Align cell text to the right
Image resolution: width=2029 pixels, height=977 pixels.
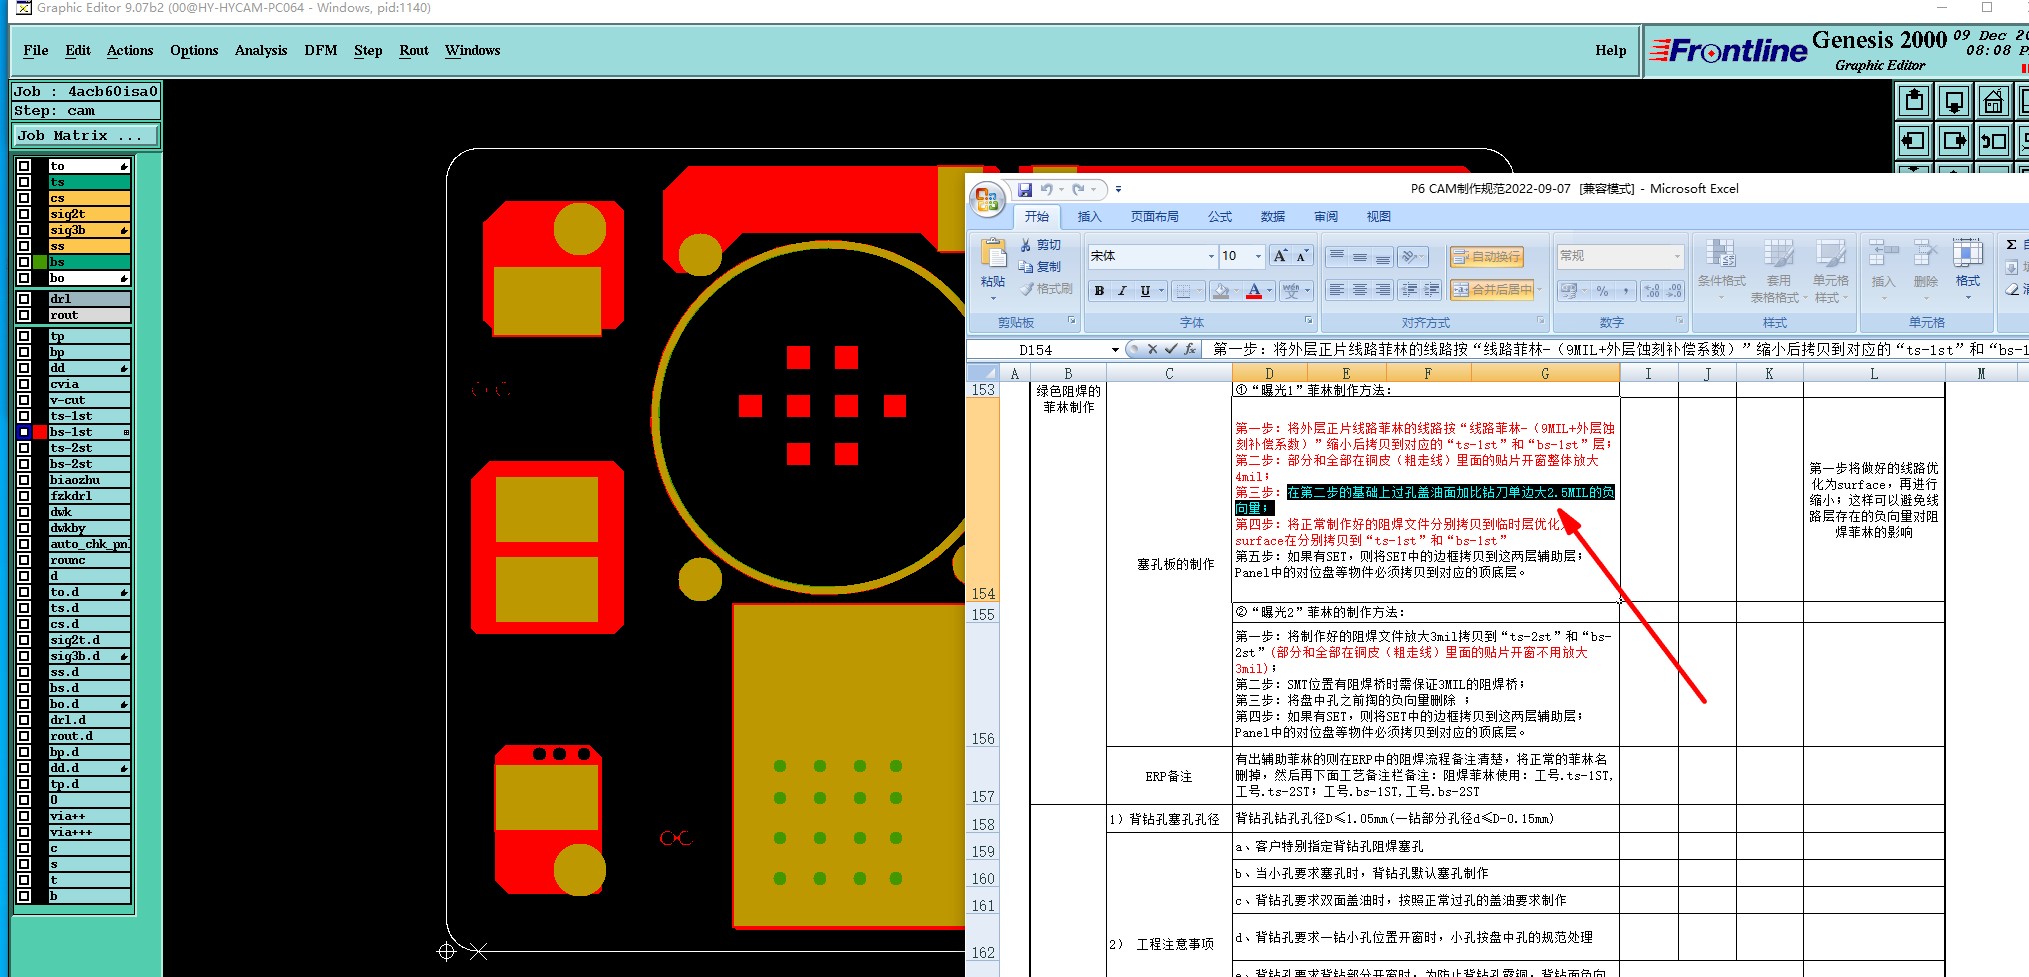coord(1383,290)
